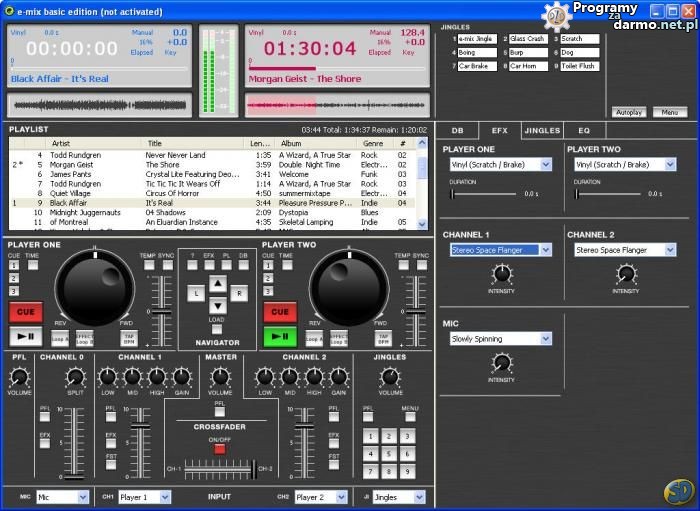Expand the Mic effect Slowly Spinning dropdown
The image size is (700, 511).
(x=545, y=339)
